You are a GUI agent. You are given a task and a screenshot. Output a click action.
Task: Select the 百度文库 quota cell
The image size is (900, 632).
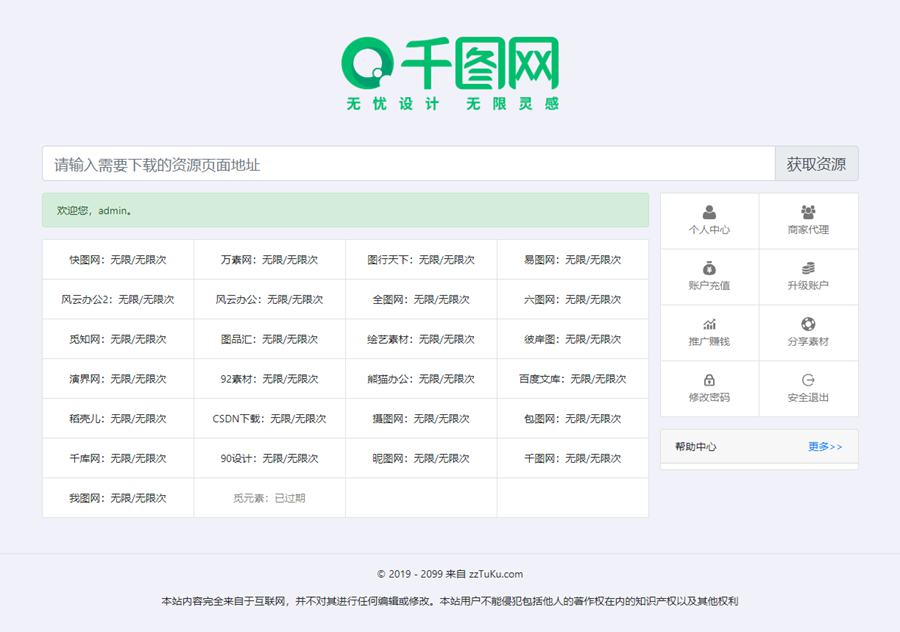572,379
